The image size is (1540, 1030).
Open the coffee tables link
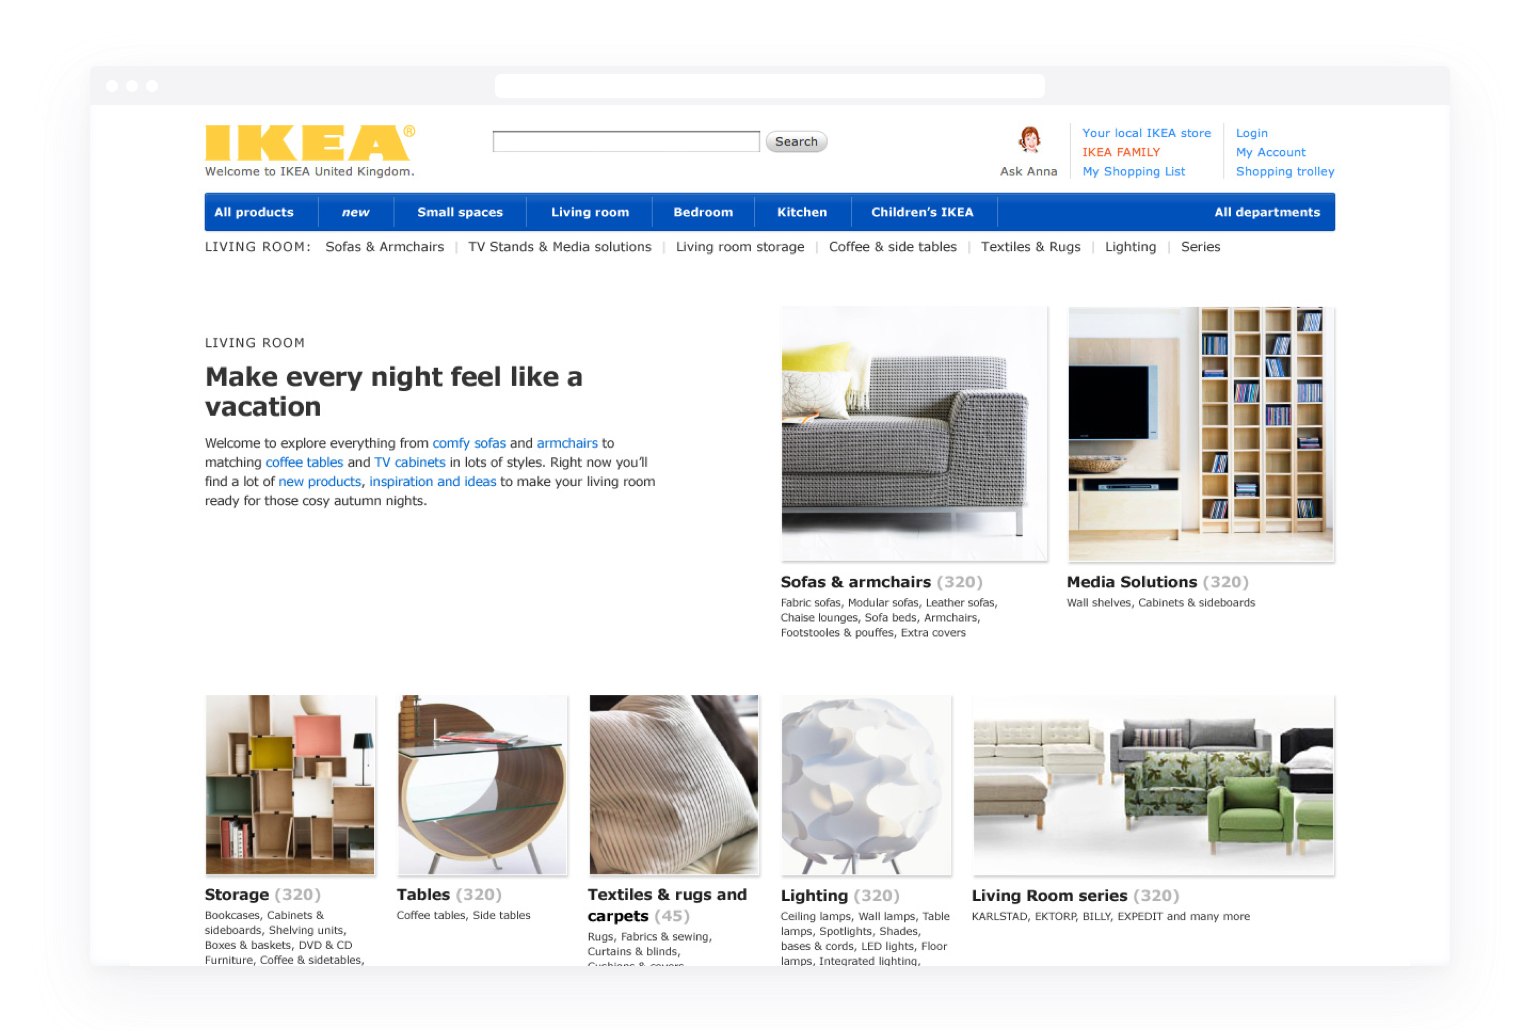(304, 462)
